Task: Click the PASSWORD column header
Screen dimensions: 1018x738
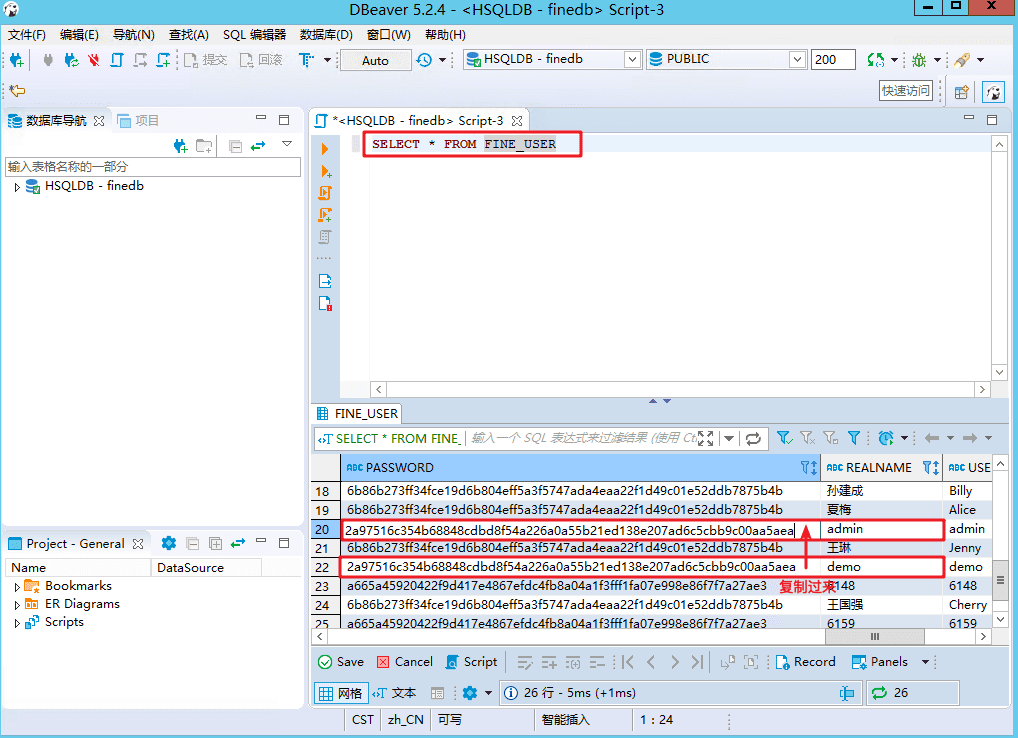Action: tap(580, 467)
